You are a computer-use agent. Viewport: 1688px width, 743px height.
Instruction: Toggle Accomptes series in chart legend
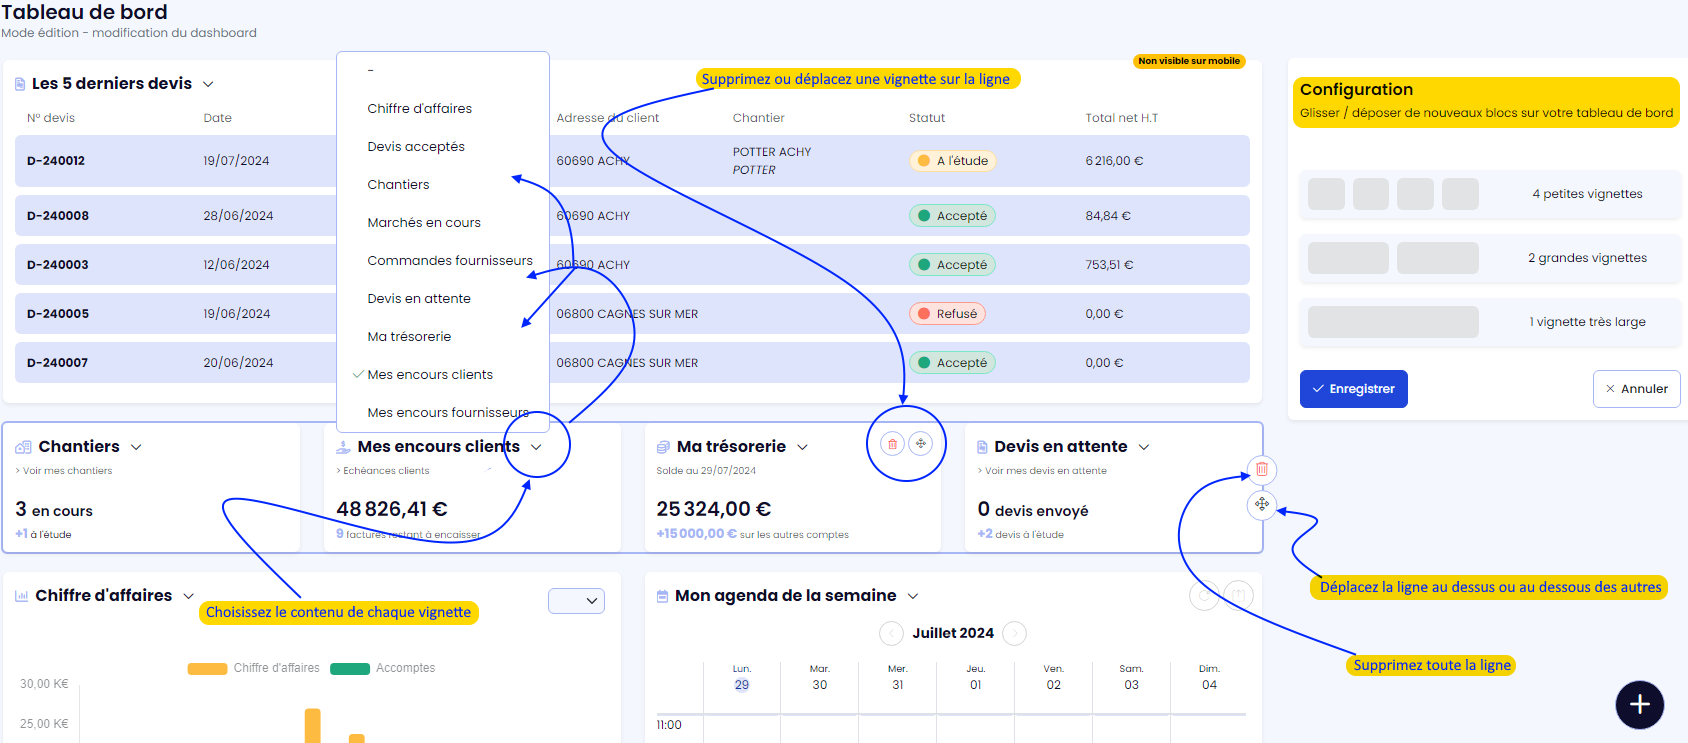[382, 668]
